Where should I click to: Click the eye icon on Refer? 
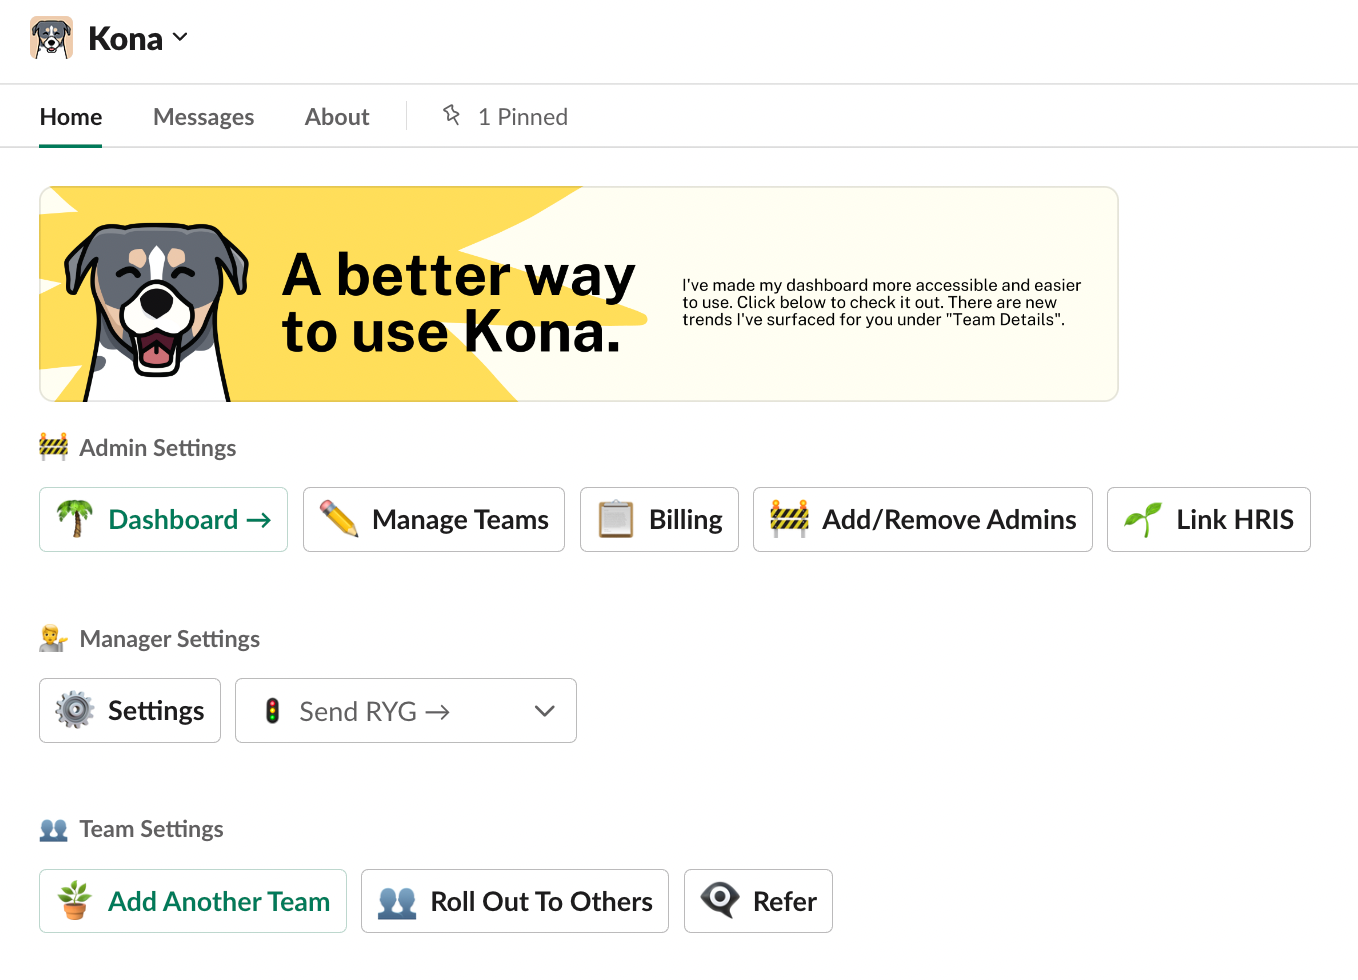pos(720,900)
